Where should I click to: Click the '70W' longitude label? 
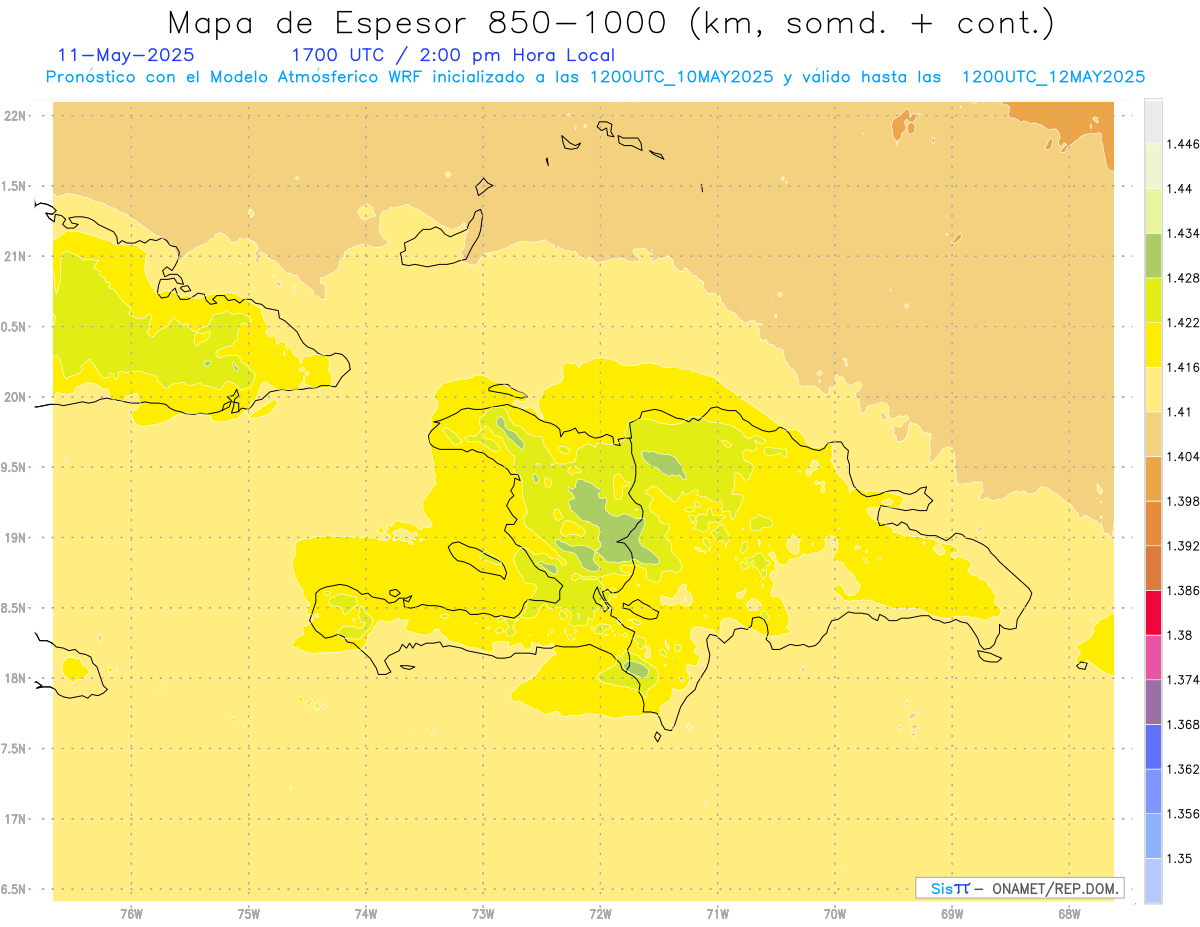pos(835,914)
